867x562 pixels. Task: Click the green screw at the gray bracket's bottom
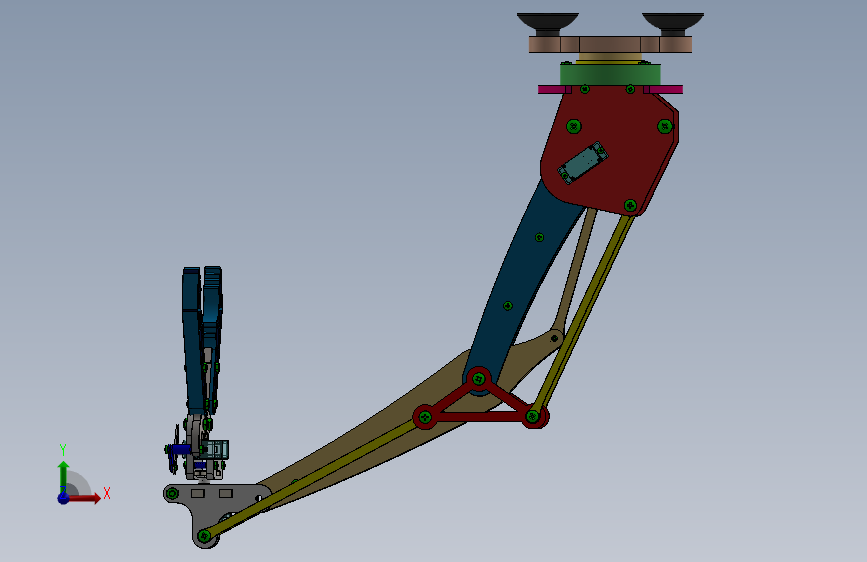[204, 536]
